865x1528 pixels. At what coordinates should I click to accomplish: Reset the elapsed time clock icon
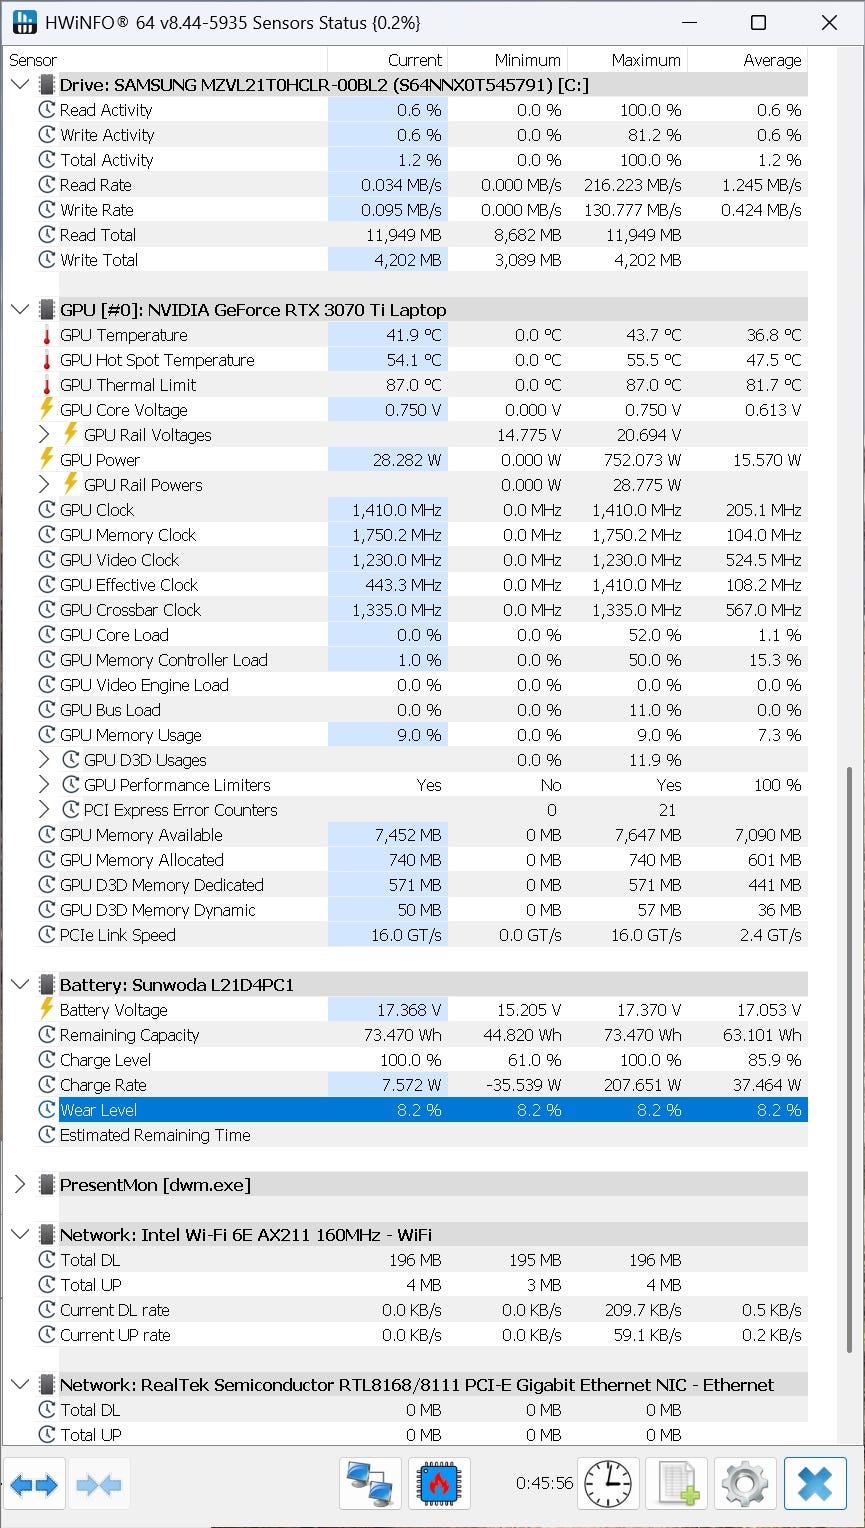[608, 1484]
